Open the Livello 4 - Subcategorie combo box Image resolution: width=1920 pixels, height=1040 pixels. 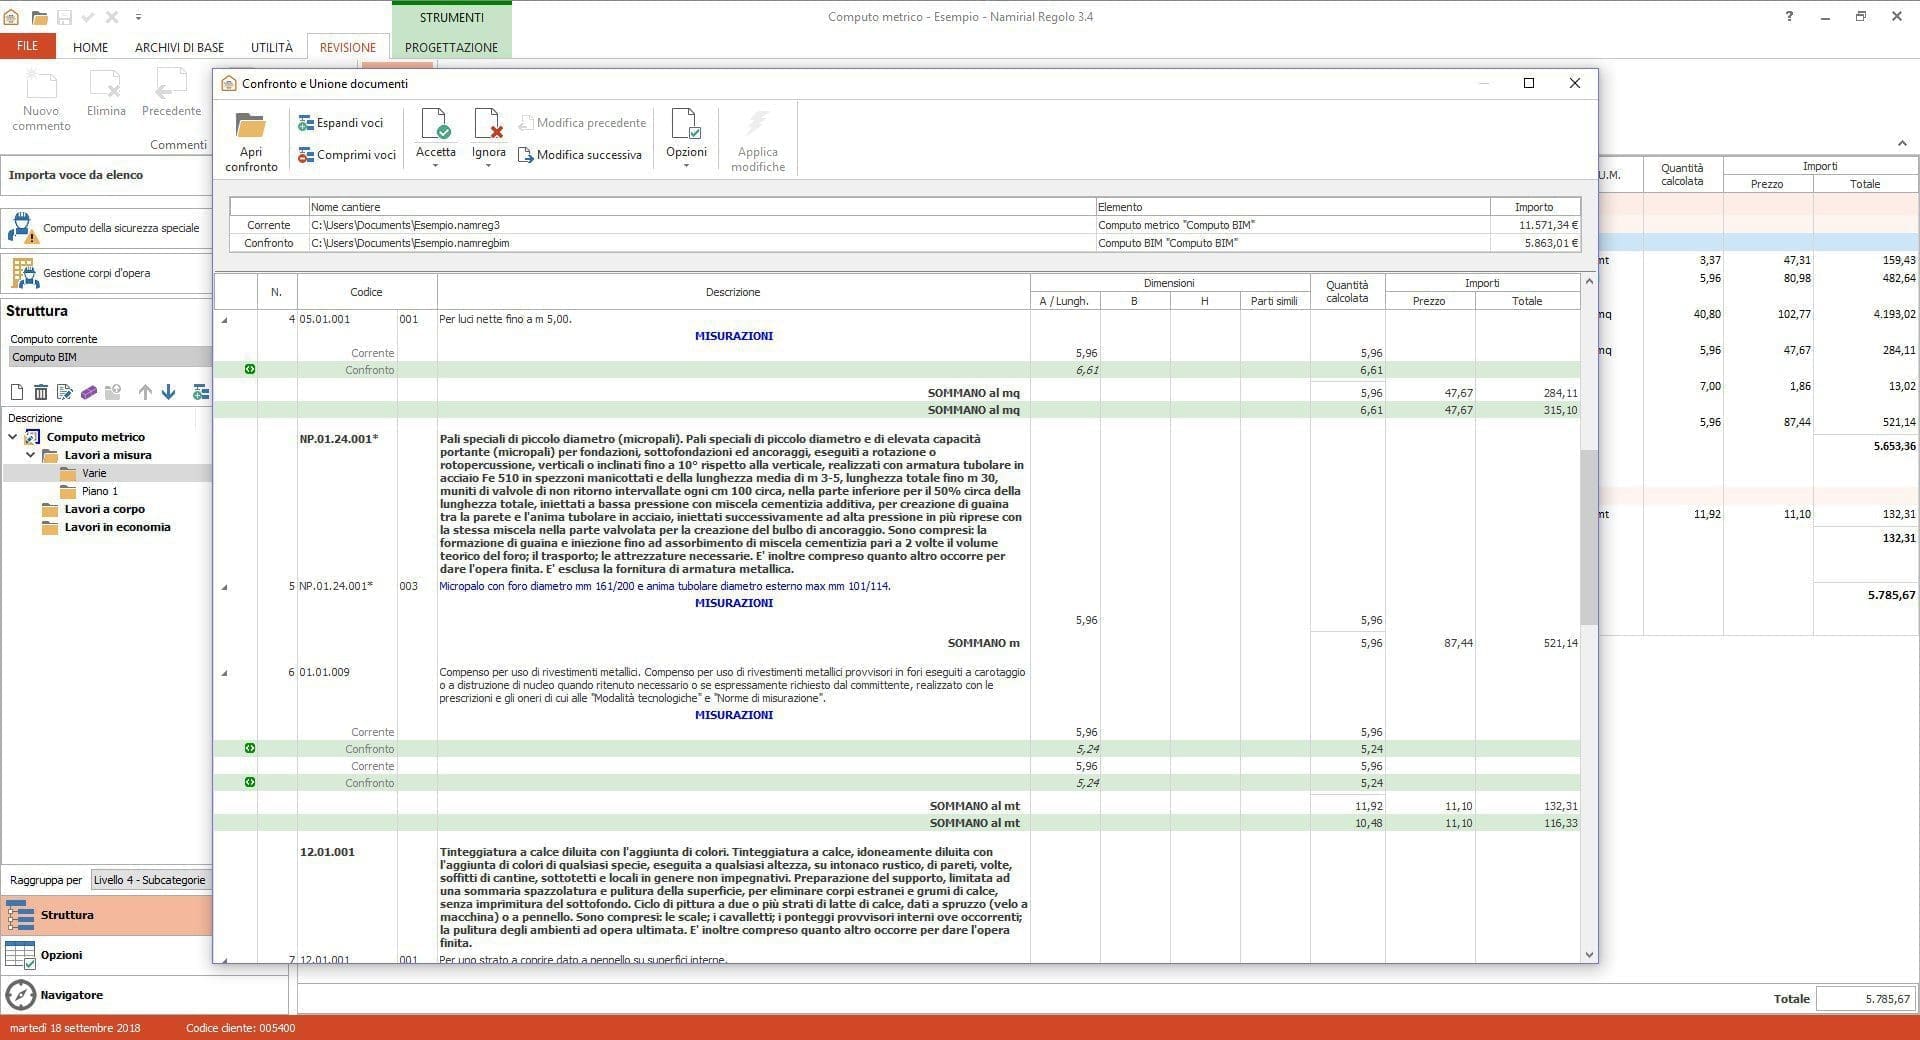[x=150, y=880]
